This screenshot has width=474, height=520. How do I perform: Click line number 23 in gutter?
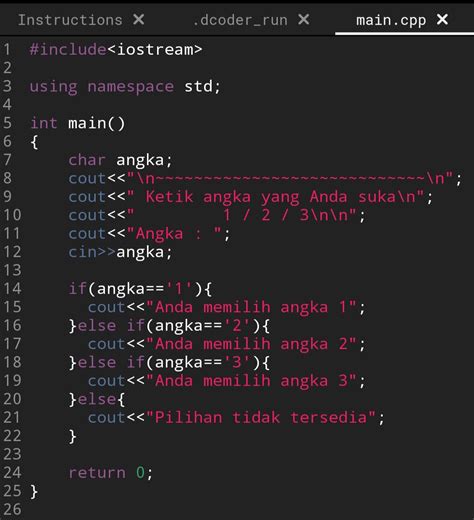tap(12, 454)
